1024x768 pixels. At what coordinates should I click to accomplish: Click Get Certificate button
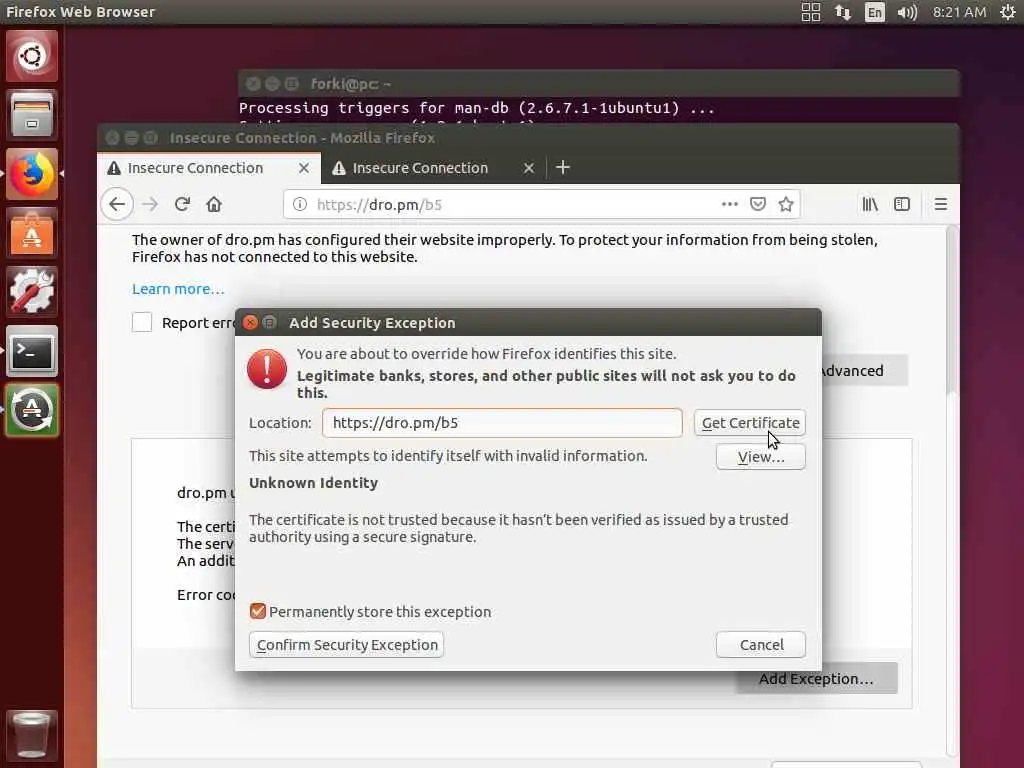point(750,423)
